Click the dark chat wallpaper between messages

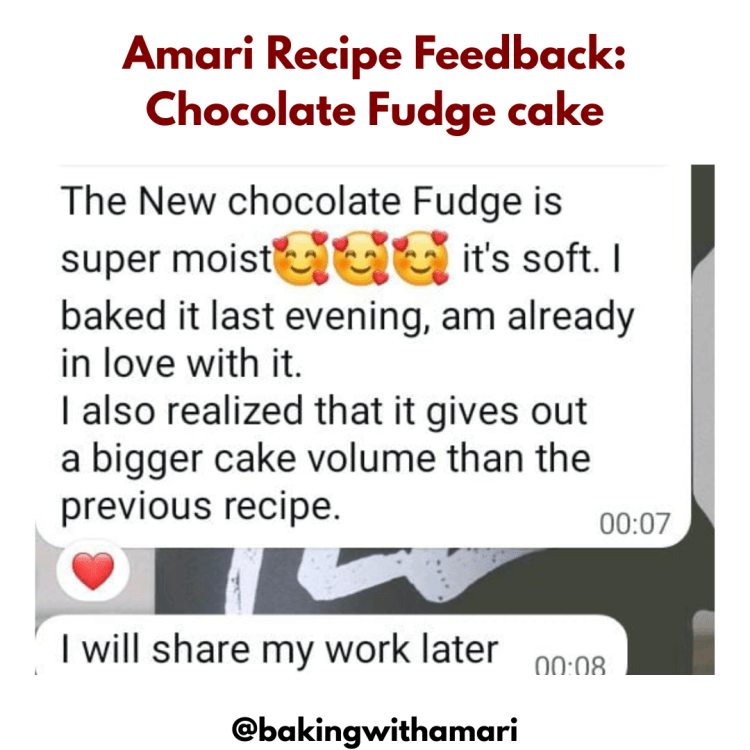(x=421, y=581)
